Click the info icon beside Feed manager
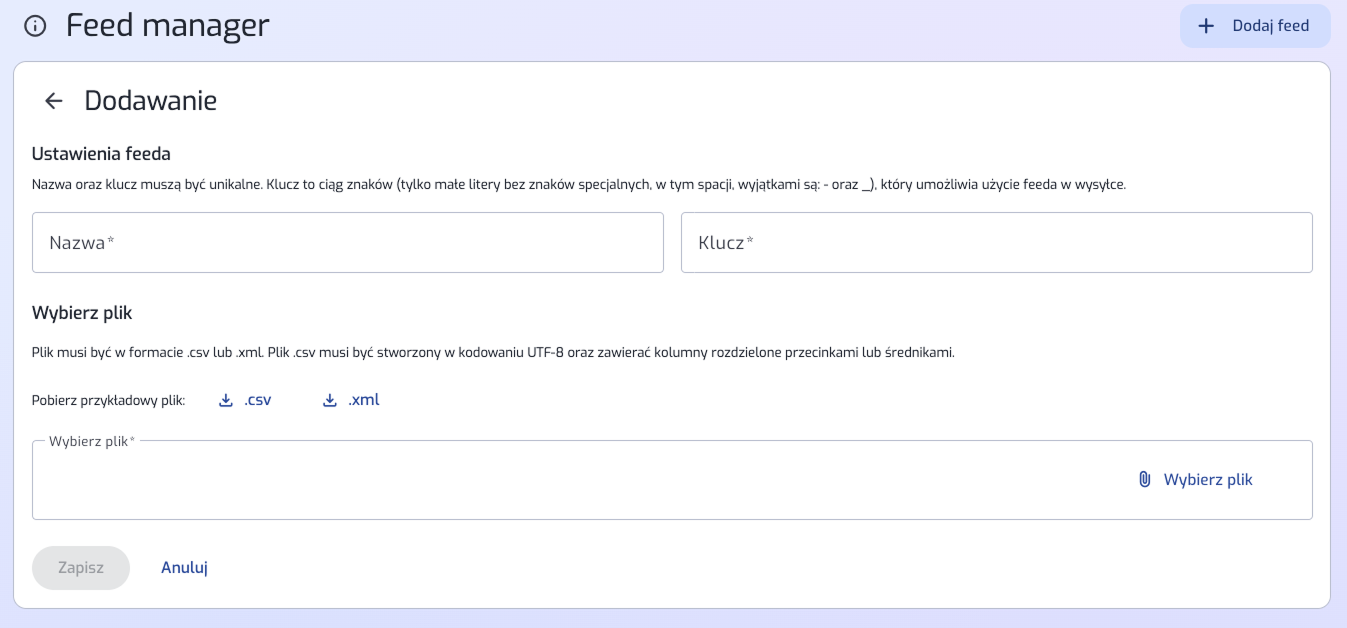 [x=35, y=26]
